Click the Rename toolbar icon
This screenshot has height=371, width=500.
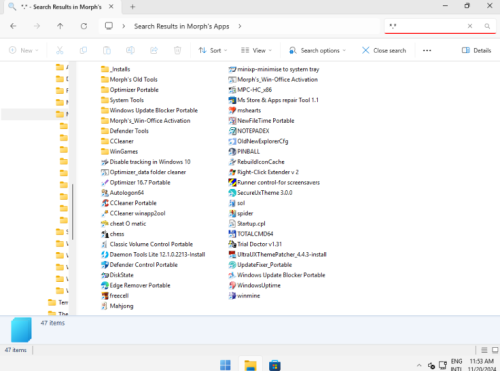coord(130,50)
